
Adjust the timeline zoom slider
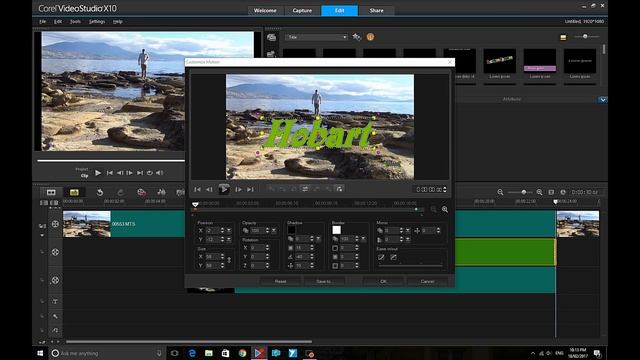tap(523, 192)
